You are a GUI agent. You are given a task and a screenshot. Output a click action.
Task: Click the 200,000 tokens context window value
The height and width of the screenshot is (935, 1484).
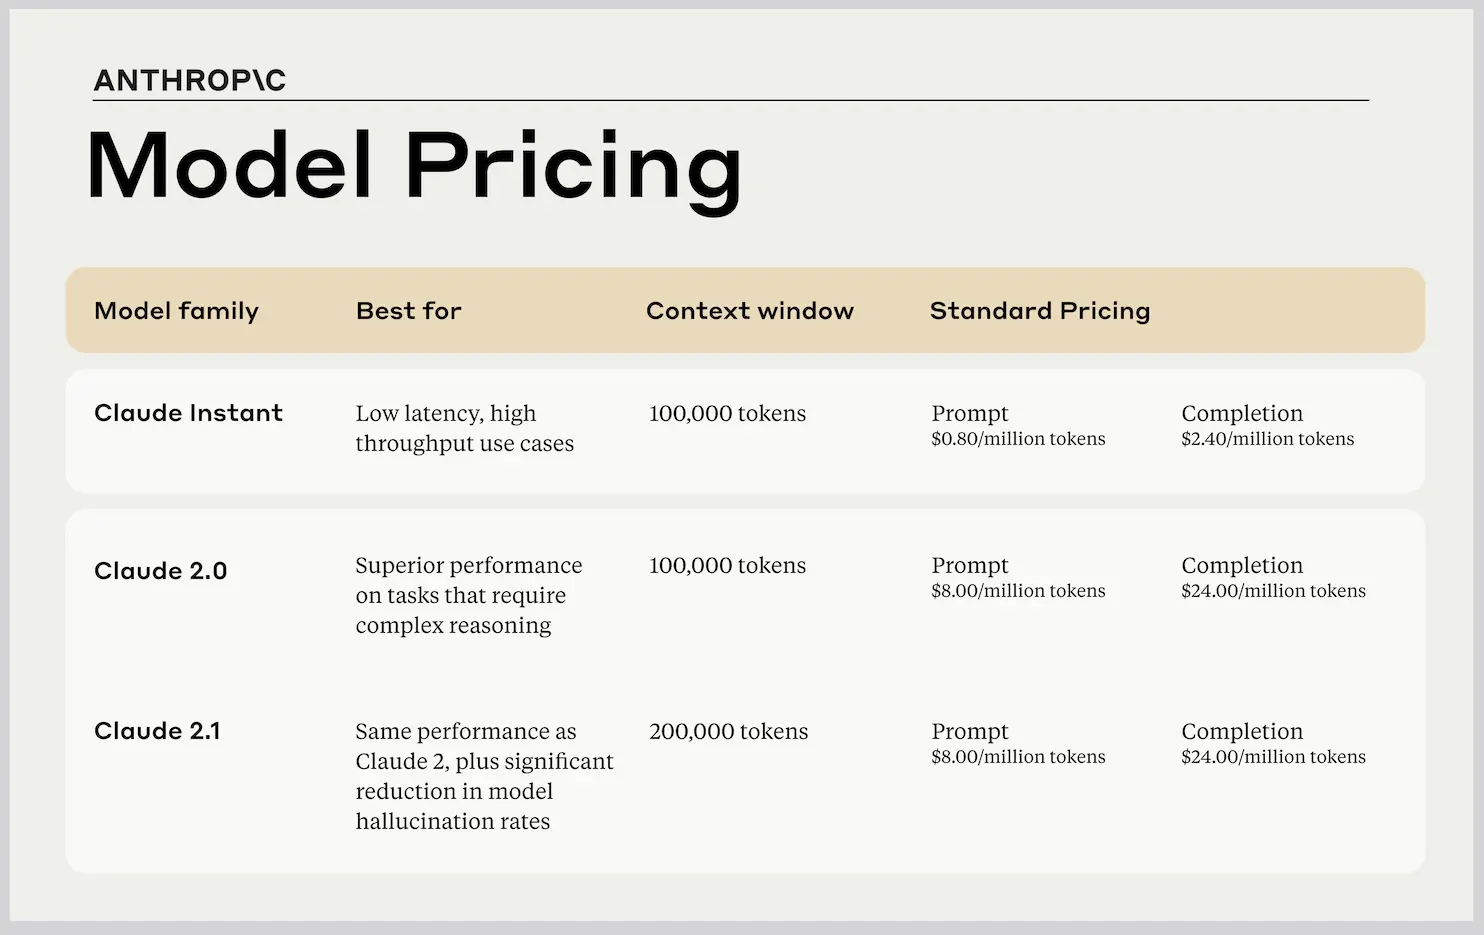pos(728,731)
